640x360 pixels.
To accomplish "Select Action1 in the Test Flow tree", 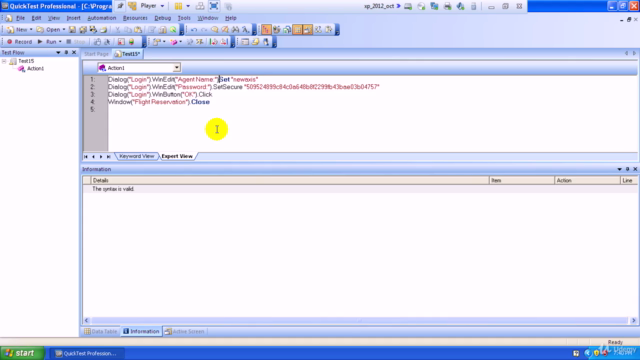I will point(35,69).
